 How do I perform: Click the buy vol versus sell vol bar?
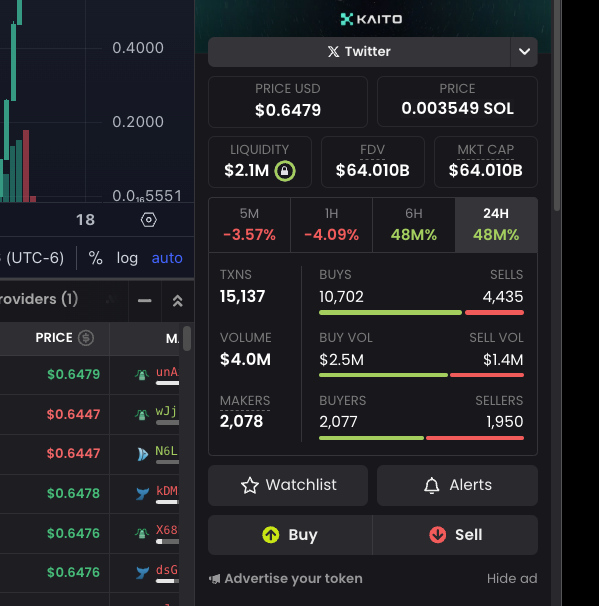(421, 375)
